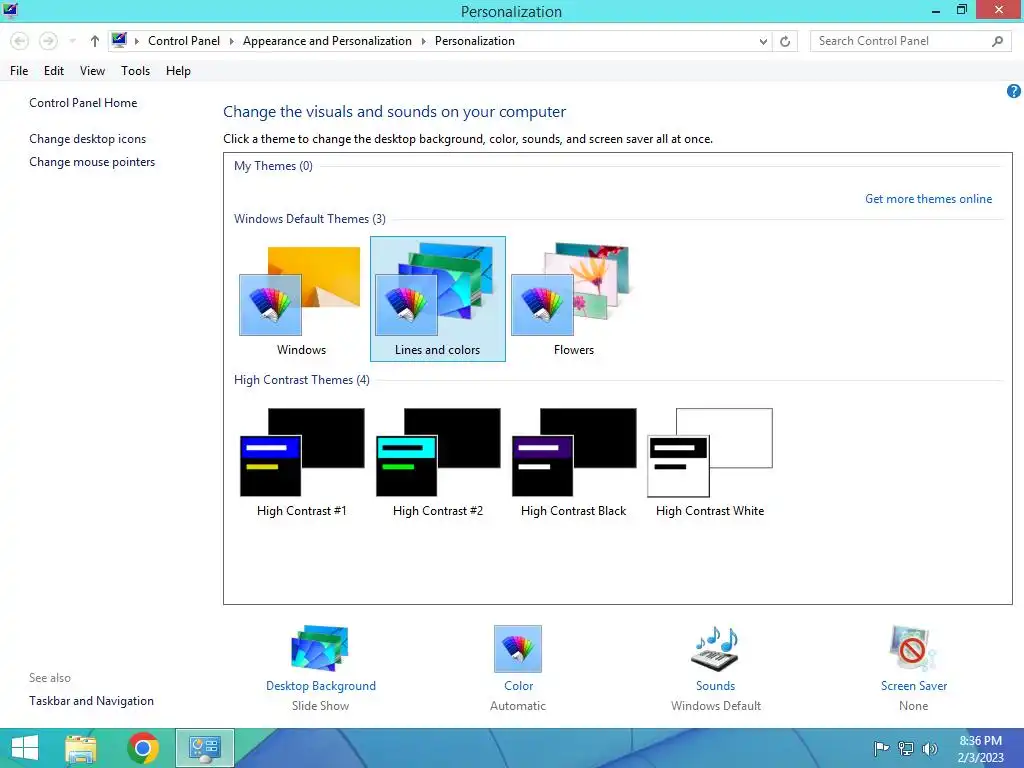Click Get more themes online

tap(928, 199)
